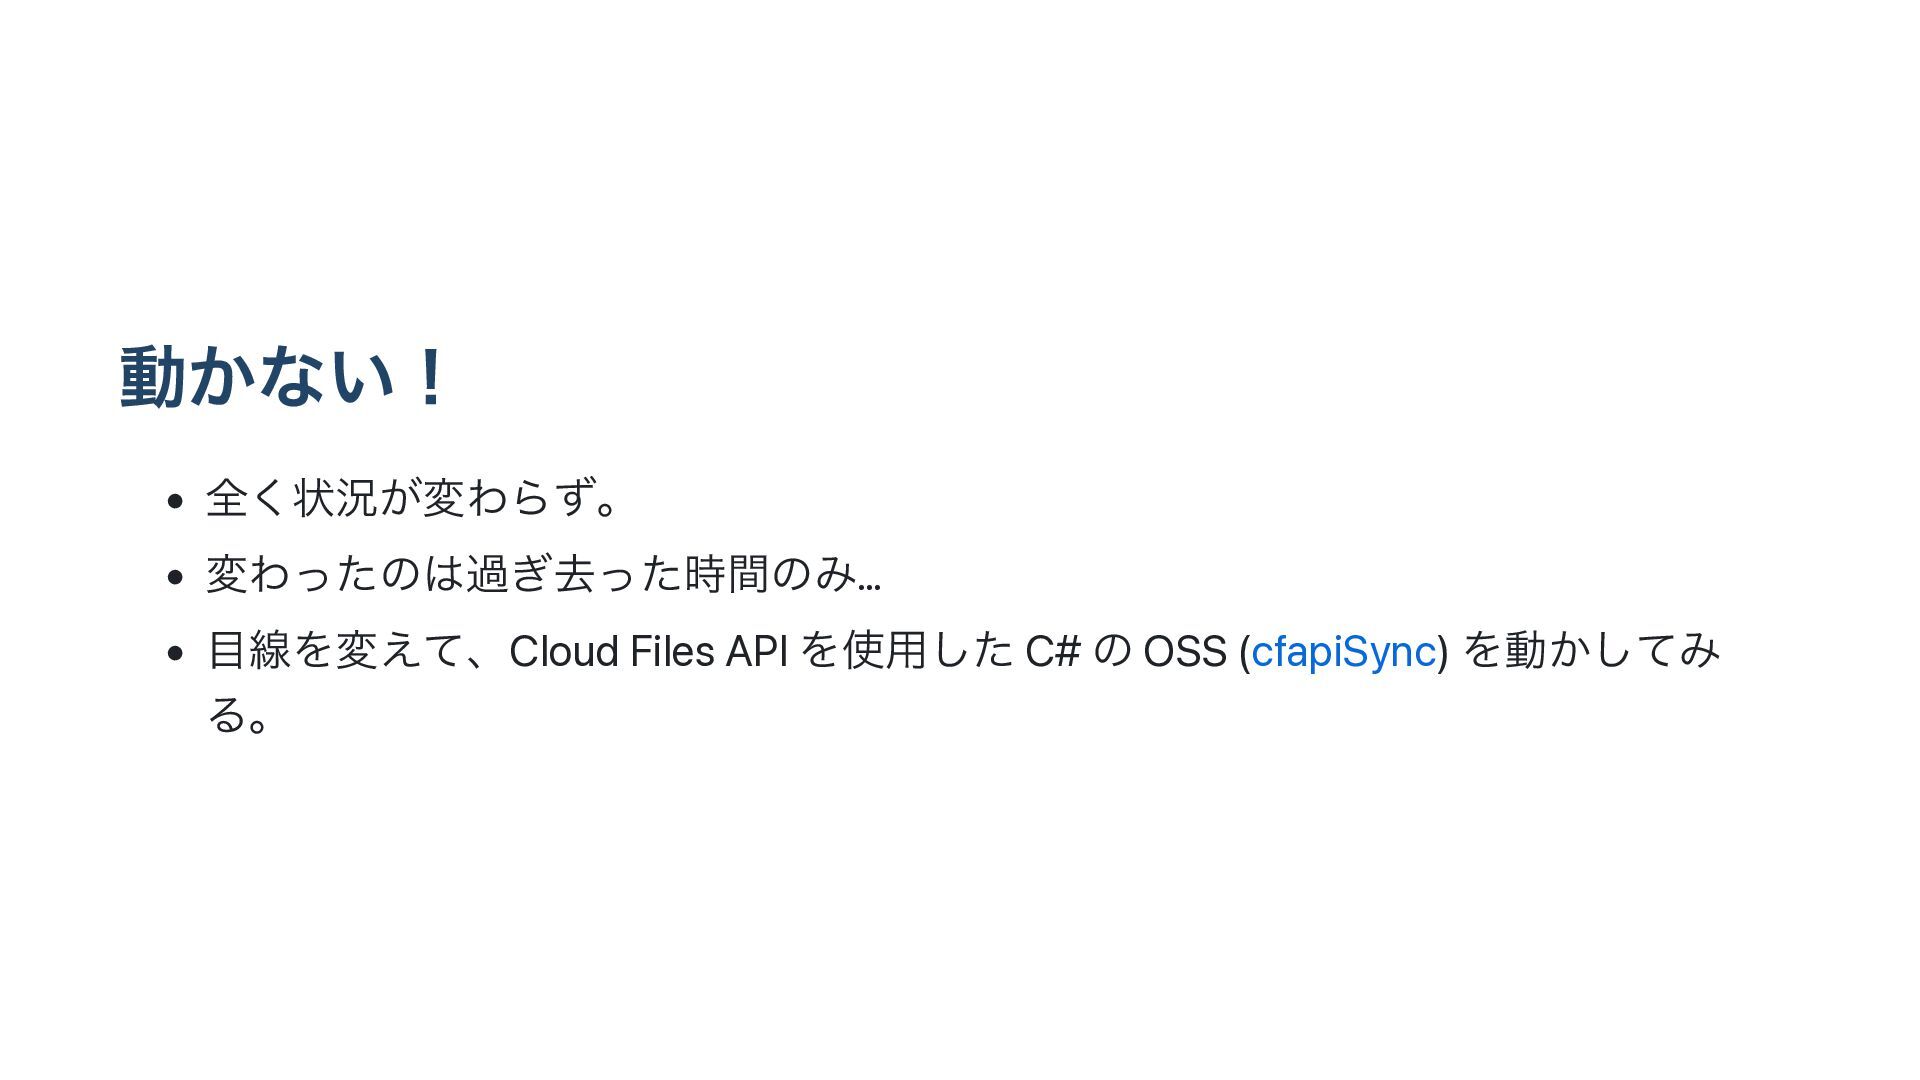
Task: Click the opening parenthesis before cfapiSync
Action: click(x=1244, y=652)
